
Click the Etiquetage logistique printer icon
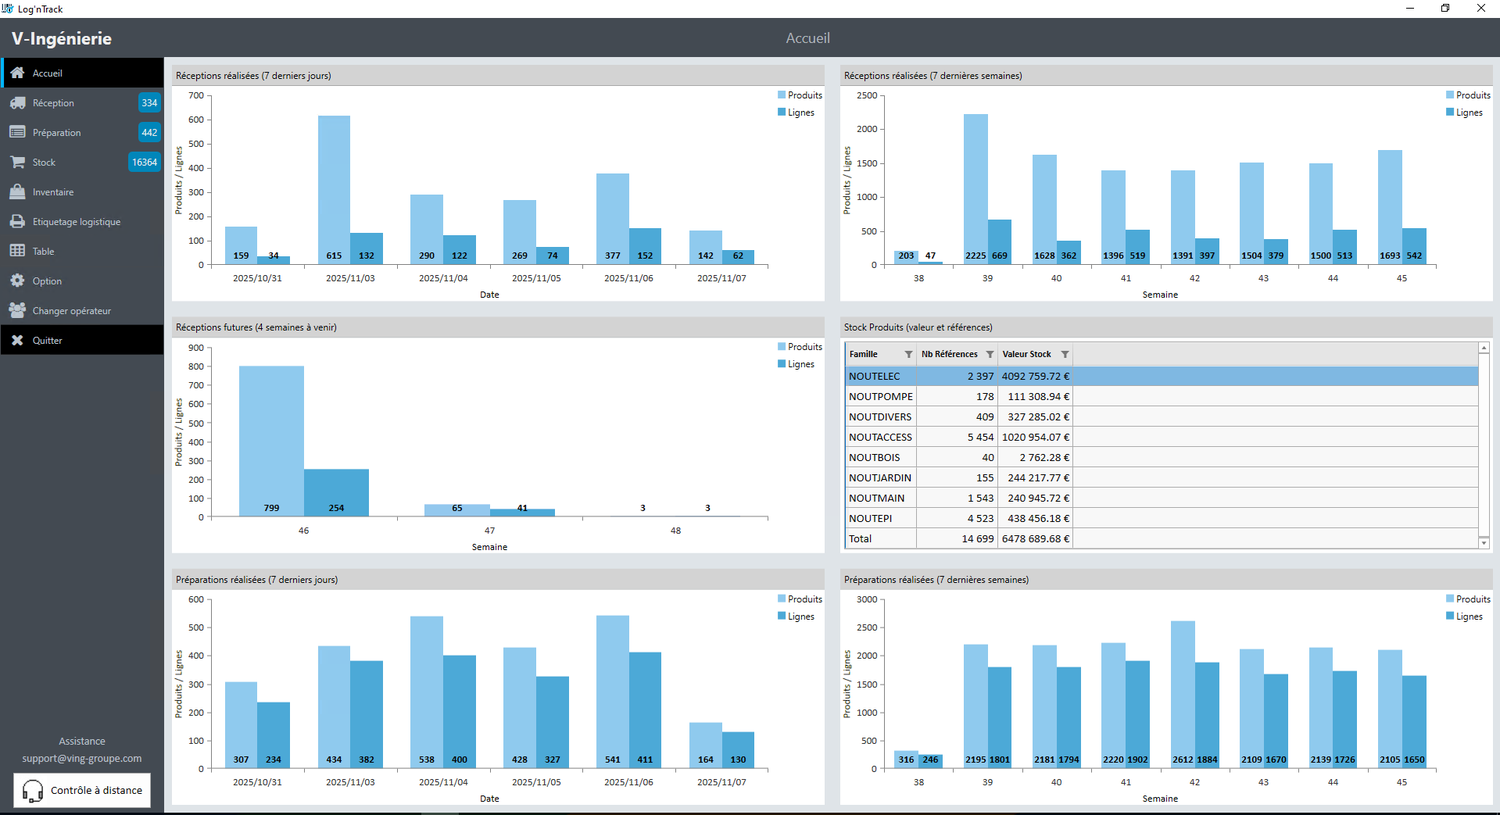pyautogui.click(x=17, y=222)
